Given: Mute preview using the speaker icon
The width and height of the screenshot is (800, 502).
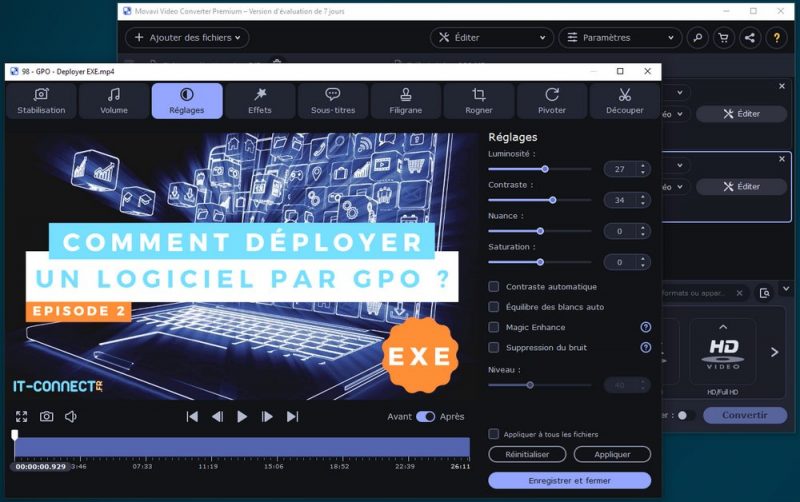Looking at the screenshot, I should (x=71, y=416).
